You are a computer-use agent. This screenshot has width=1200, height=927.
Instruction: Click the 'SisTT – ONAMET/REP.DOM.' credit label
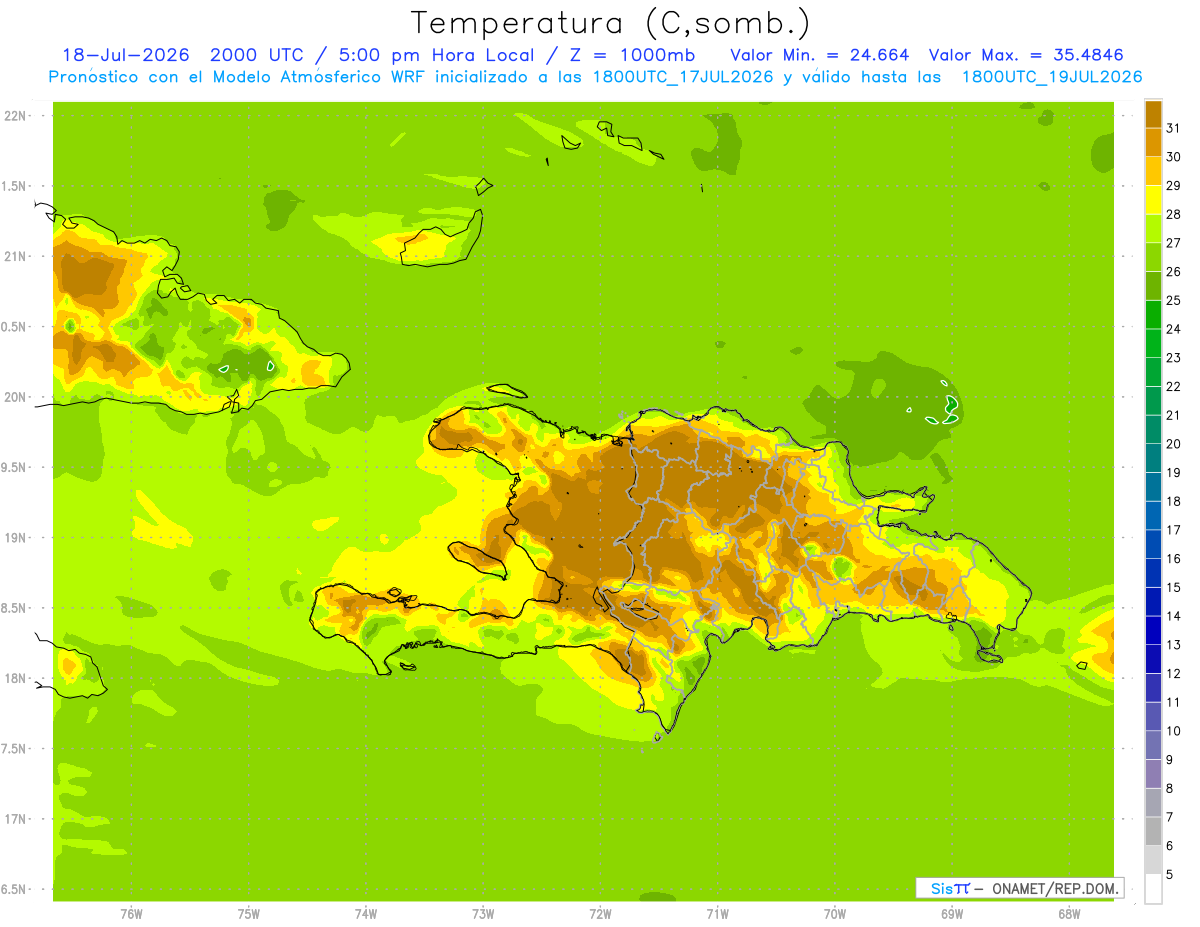[1019, 888]
